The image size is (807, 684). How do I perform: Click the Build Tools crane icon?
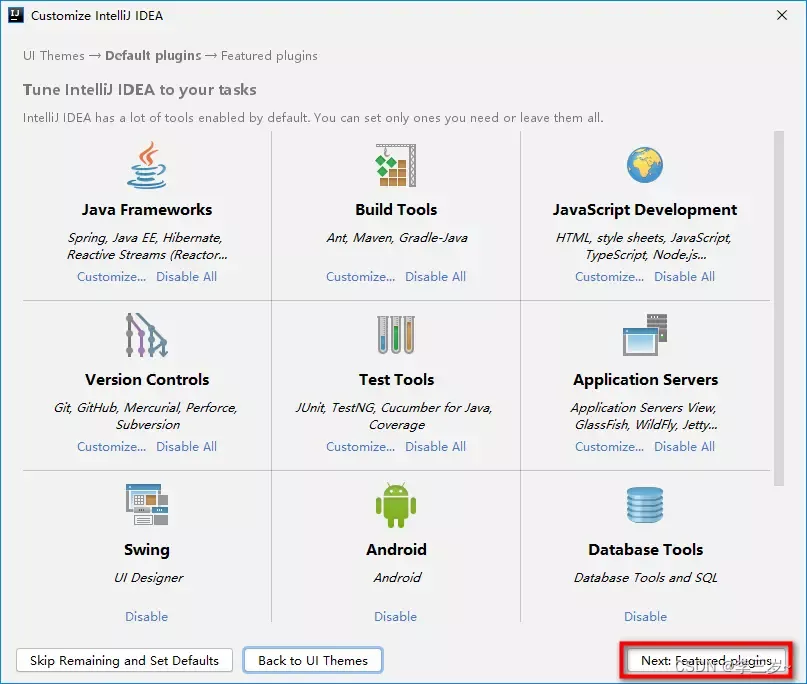396,165
